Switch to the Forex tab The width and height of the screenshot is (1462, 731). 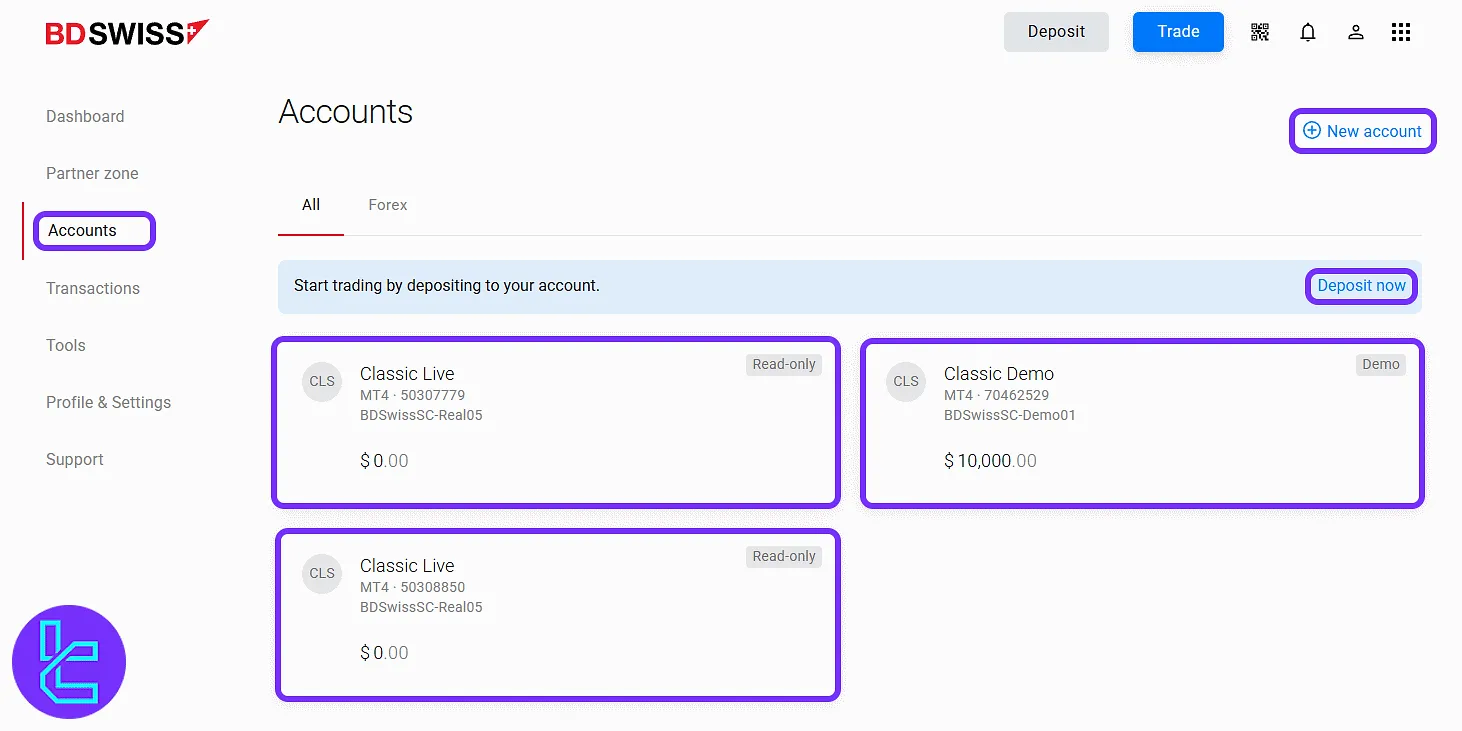(388, 205)
